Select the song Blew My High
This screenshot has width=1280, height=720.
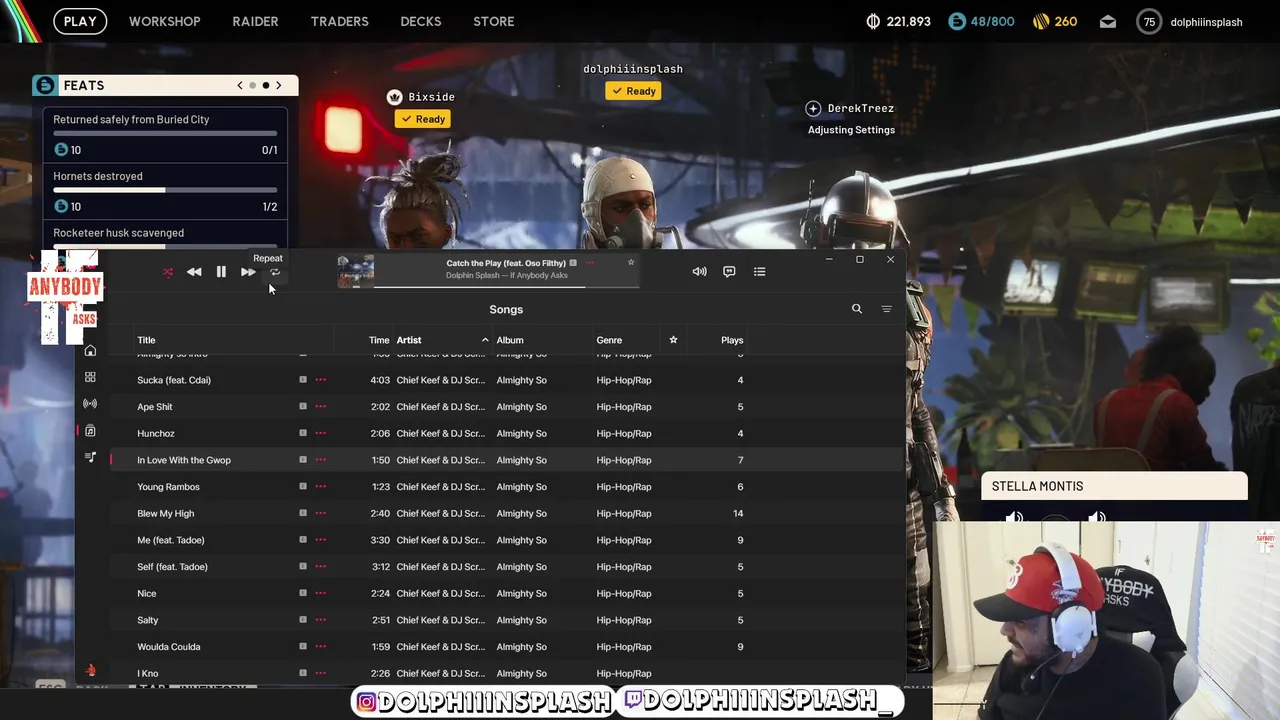click(x=165, y=513)
